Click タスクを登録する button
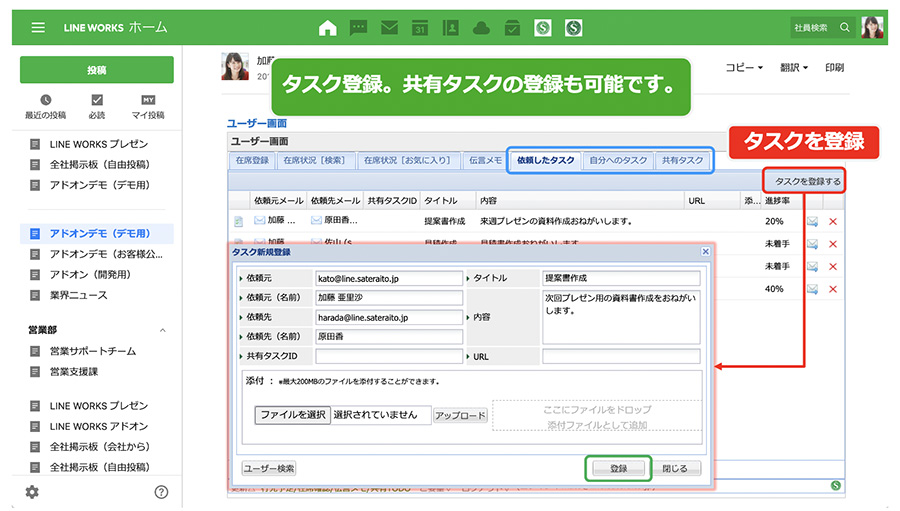Image resolution: width=900 pixels, height=511 pixels. 807,181
